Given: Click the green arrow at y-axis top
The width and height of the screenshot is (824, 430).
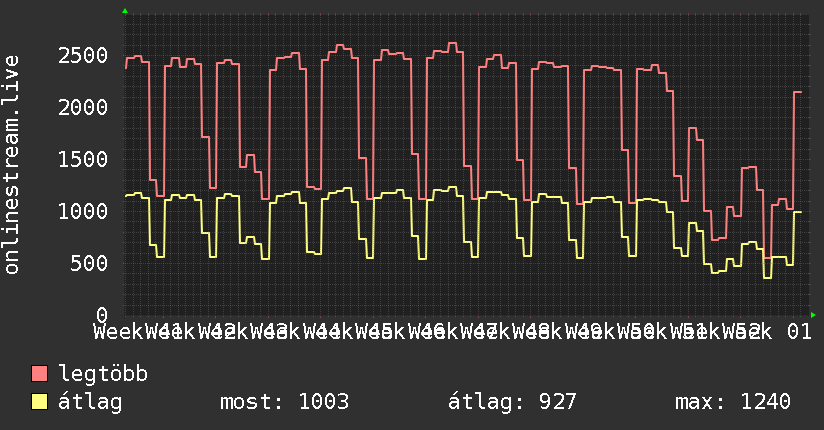Looking at the screenshot, I should 125,11.
